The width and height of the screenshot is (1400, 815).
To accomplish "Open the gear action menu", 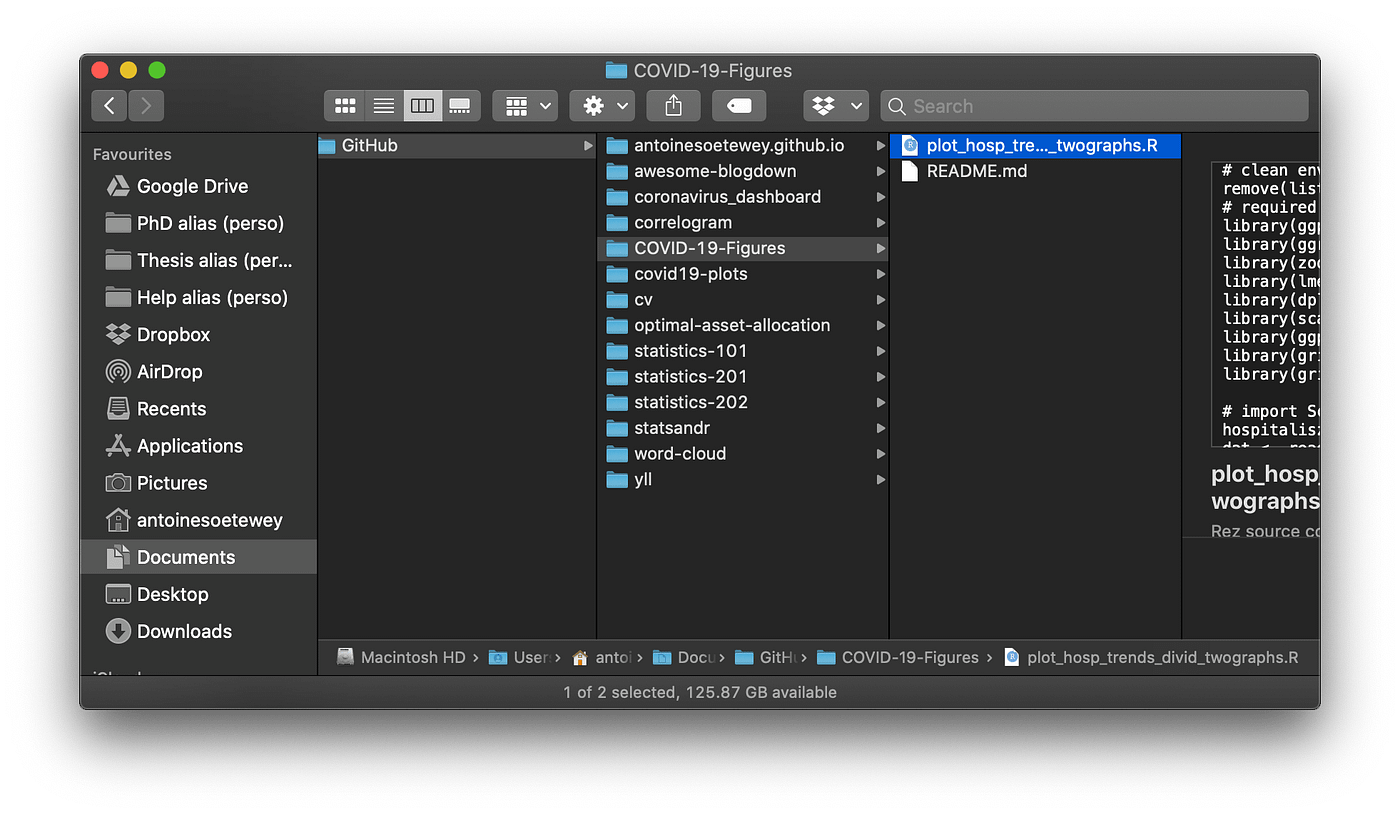I will click(602, 106).
